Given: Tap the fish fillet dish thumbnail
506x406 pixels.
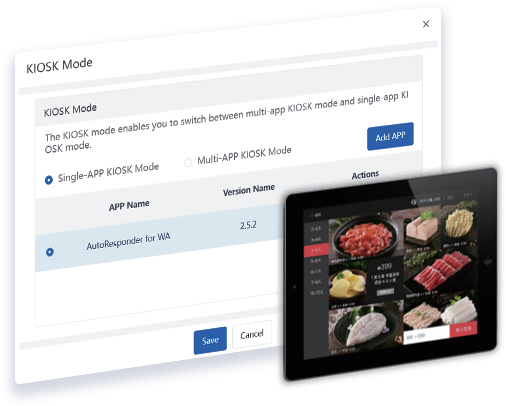Looking at the screenshot, I should 366,327.
